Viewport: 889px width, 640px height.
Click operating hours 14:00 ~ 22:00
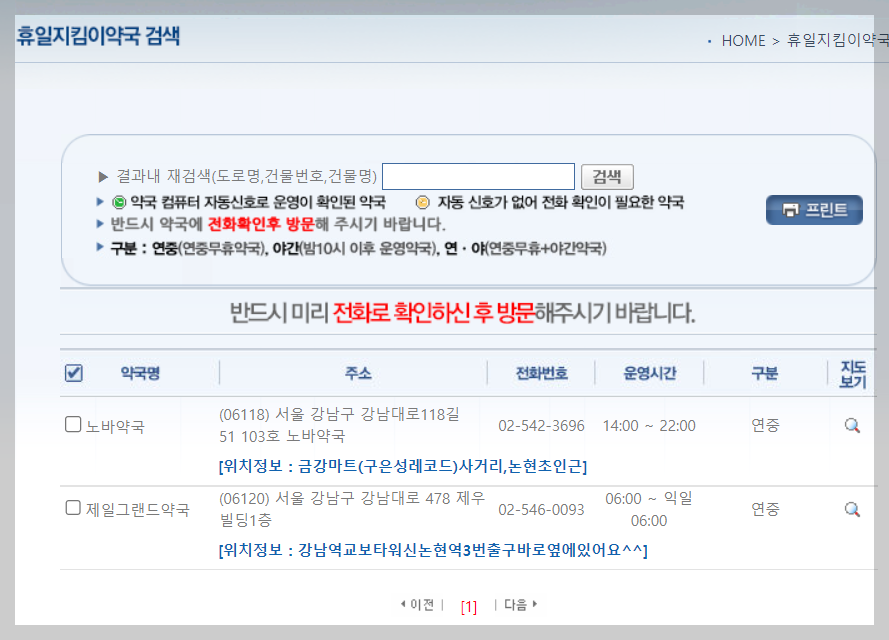pos(649,426)
